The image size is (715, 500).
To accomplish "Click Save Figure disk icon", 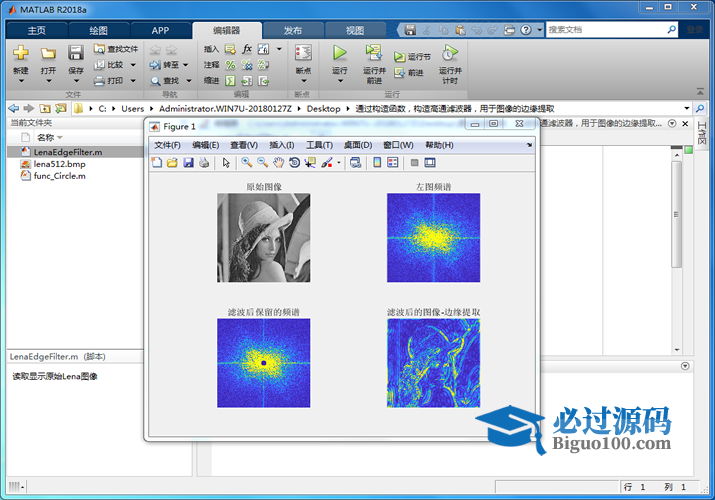I will tap(188, 162).
